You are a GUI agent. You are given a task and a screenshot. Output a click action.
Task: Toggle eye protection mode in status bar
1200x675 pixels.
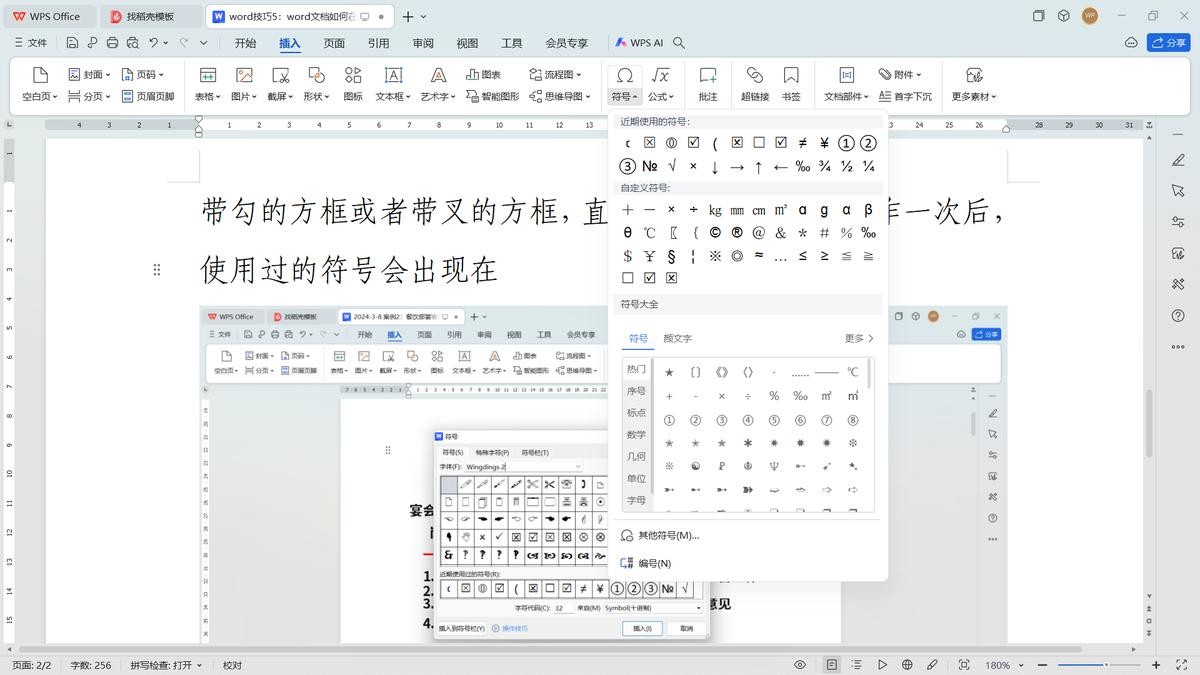point(800,665)
